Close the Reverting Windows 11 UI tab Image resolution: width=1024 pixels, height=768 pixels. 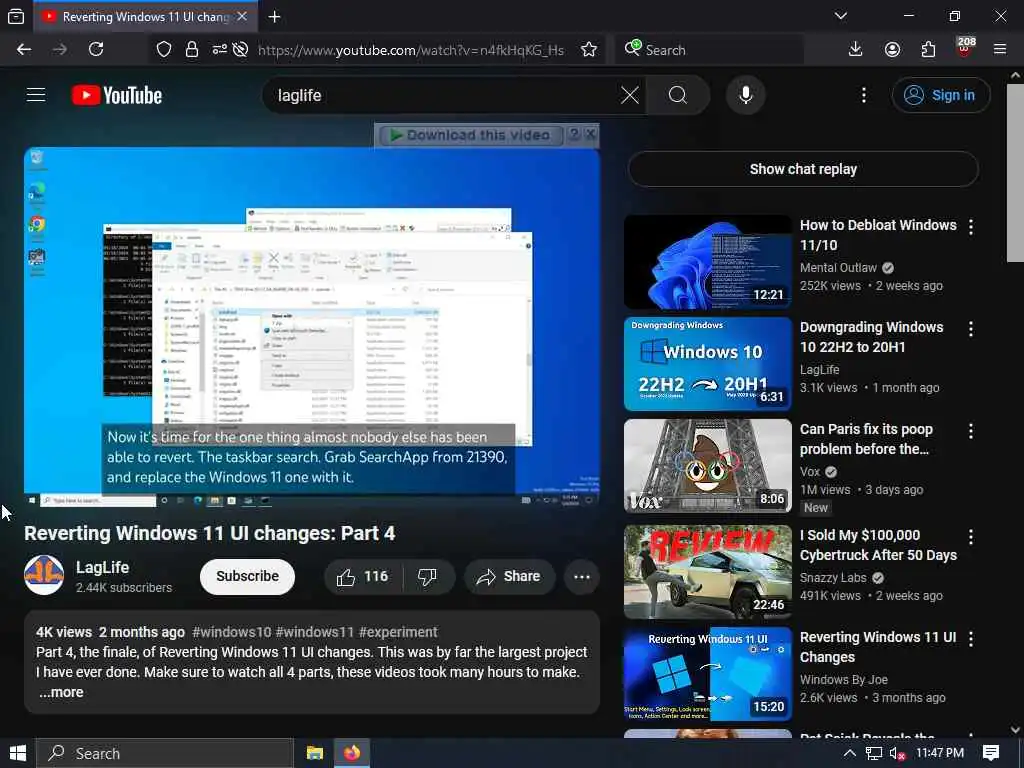pyautogui.click(x=242, y=16)
